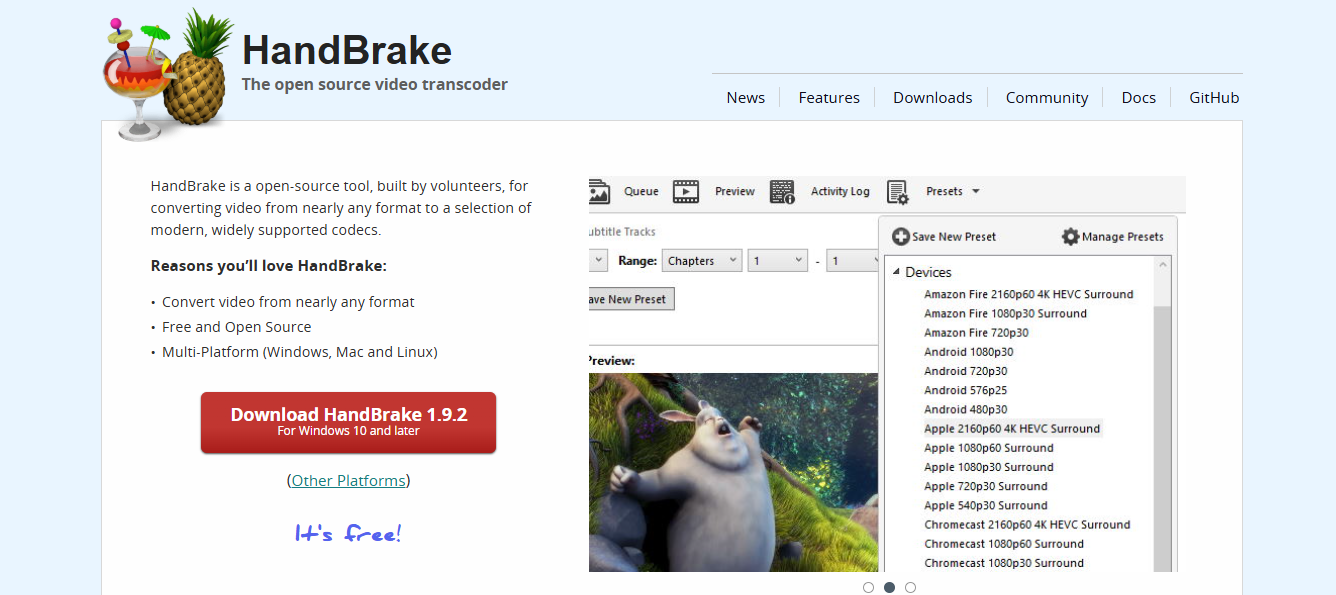
Task: Open the News page
Action: tap(746, 97)
